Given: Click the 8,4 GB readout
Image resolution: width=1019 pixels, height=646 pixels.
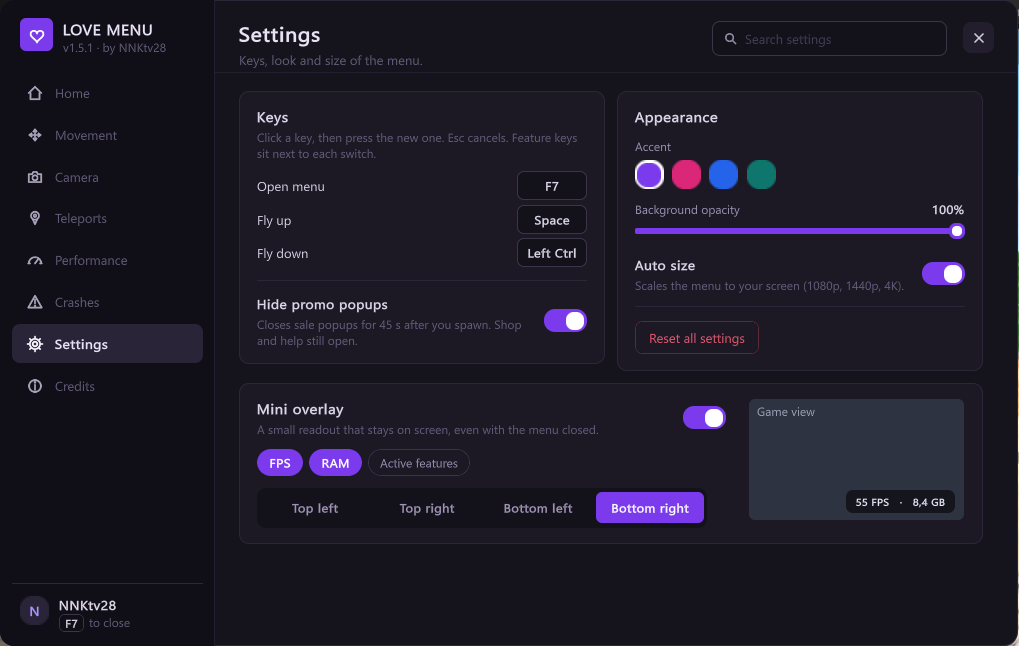Looking at the screenshot, I should pyautogui.click(x=929, y=502).
